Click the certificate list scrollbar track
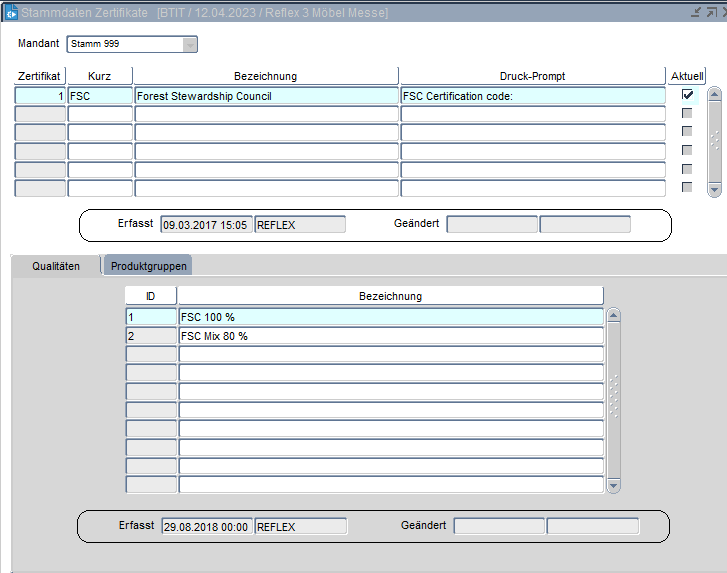Viewport: 727px width, 573px height. click(x=714, y=141)
